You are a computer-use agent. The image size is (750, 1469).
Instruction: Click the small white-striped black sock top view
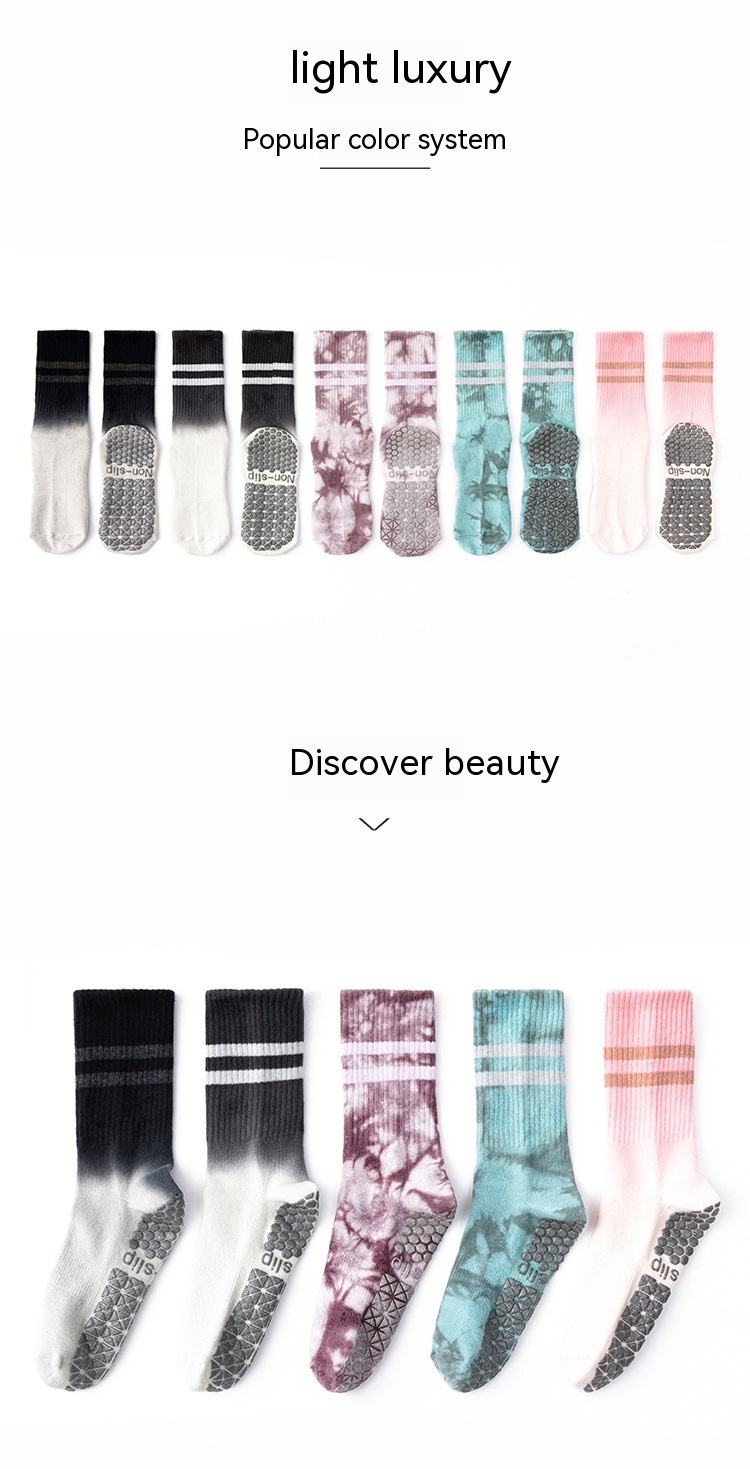[x=199, y=440]
